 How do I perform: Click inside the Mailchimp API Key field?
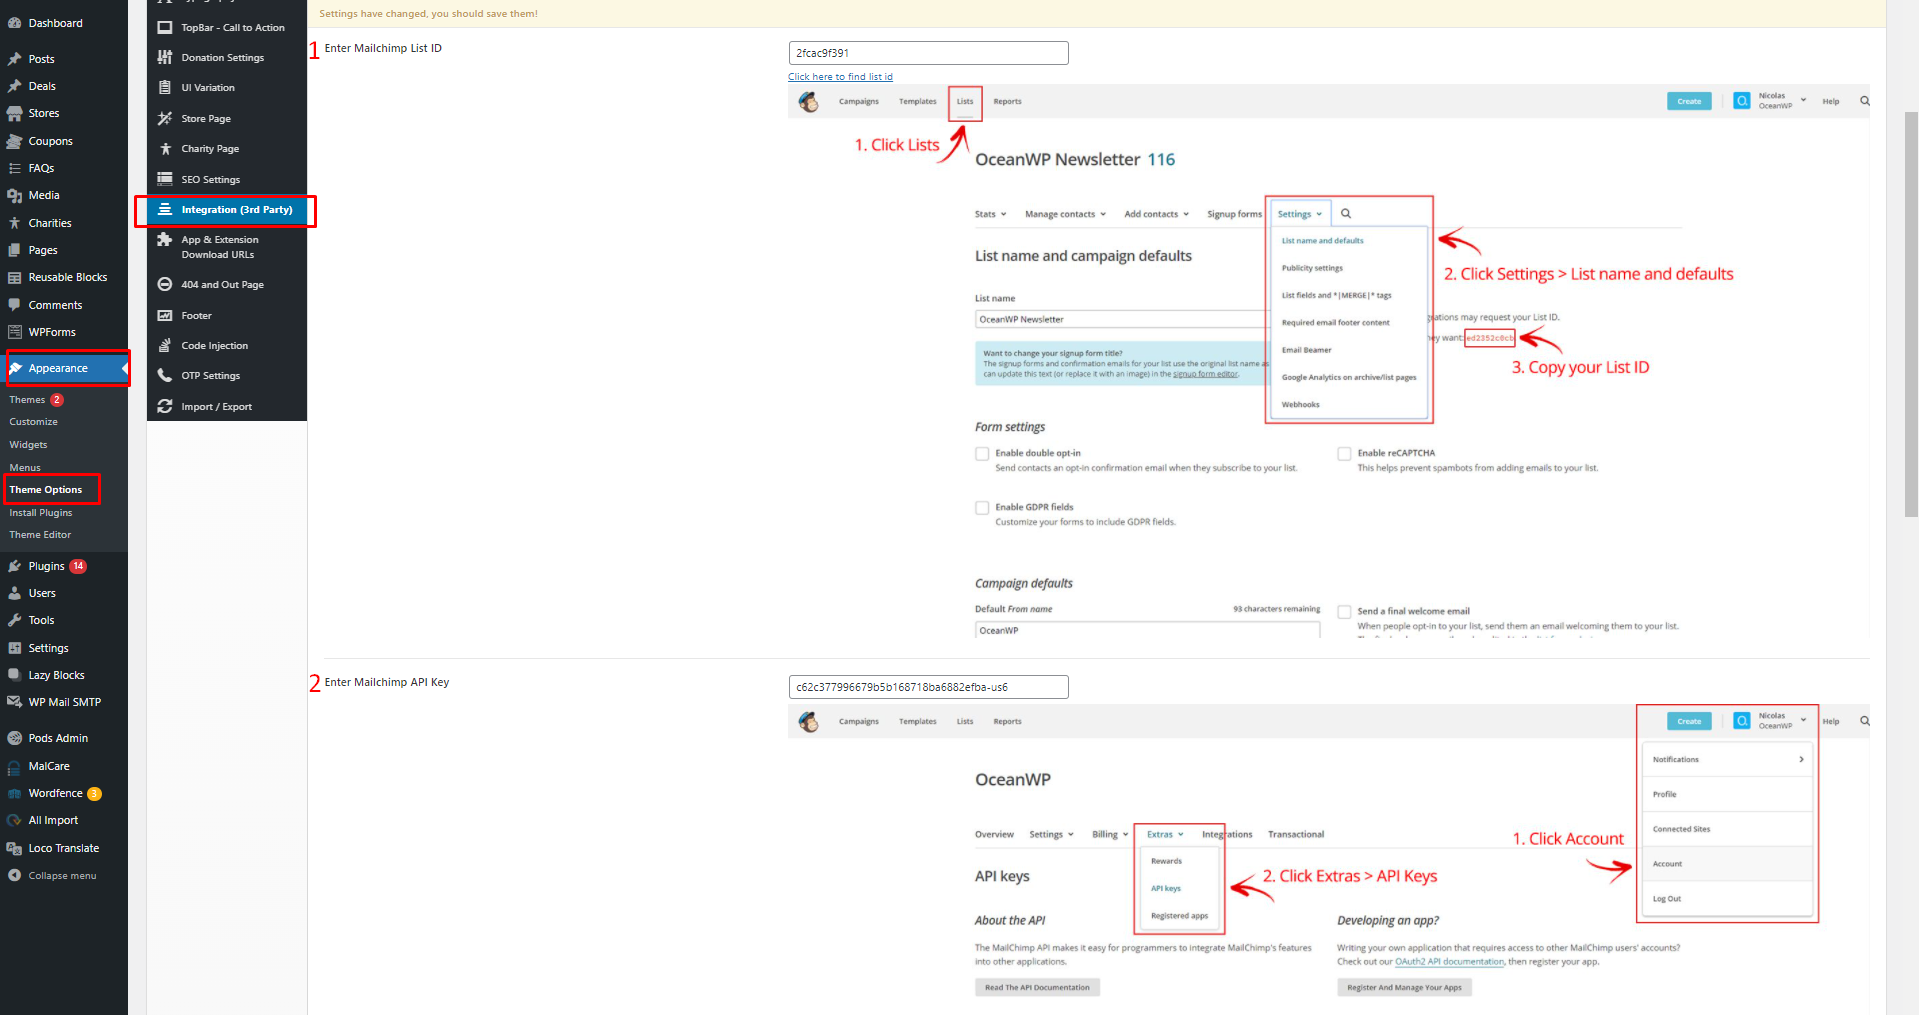click(927, 687)
